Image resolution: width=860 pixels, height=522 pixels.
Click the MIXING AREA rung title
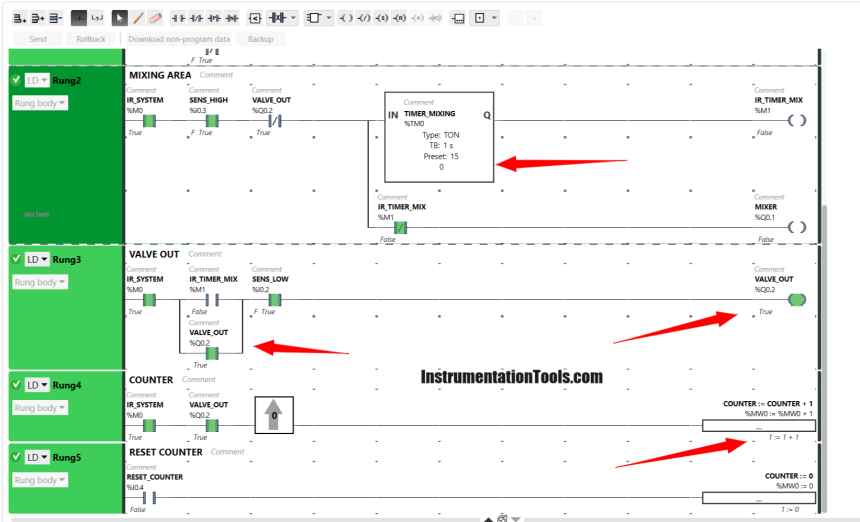point(160,75)
